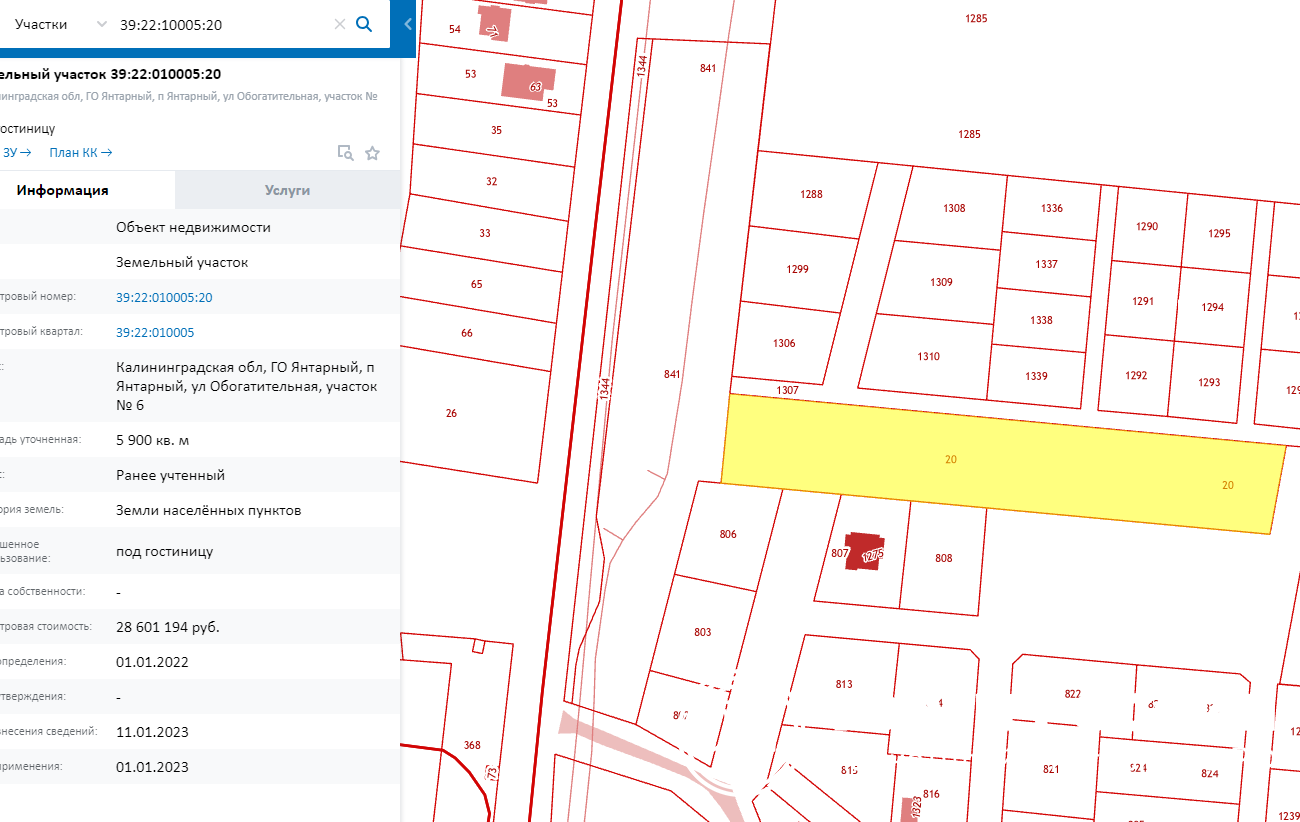Open the cadastral number link 39:22:010005:20
Viewport: 1300px width, 822px height.
coord(164,297)
